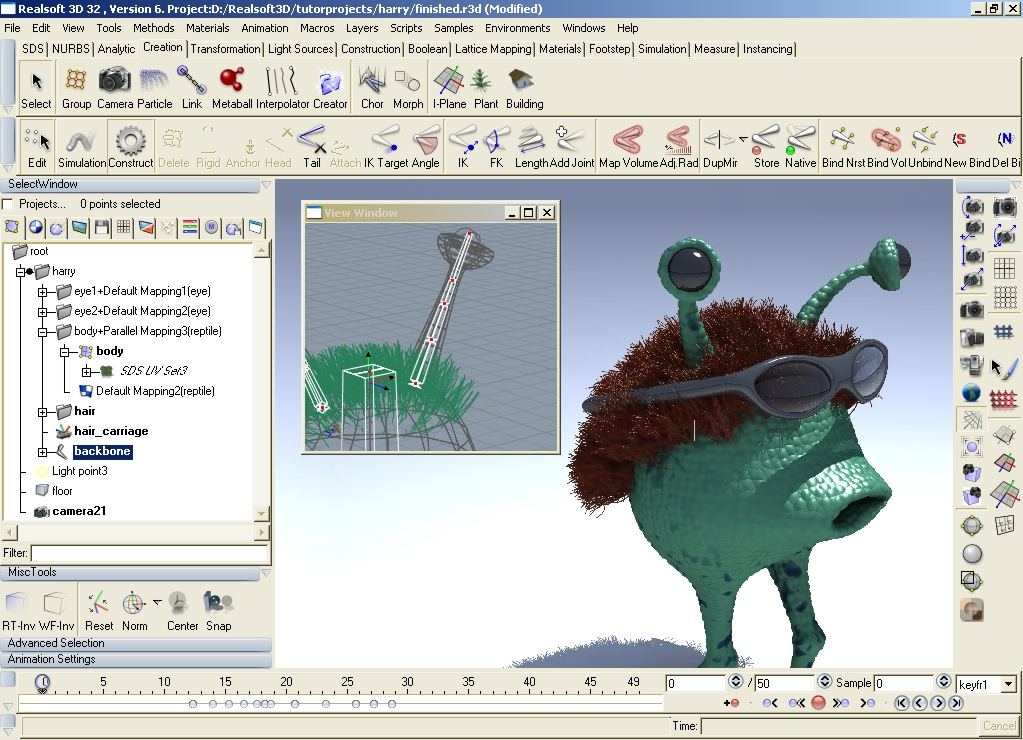Switch to the Lattice Mapping tab
The width and height of the screenshot is (1023, 740).
[493, 48]
